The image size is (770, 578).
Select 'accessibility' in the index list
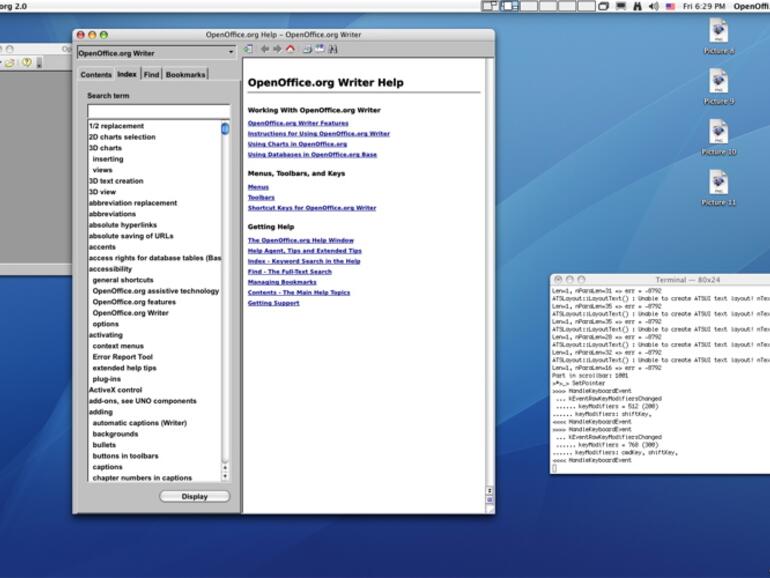click(110, 269)
